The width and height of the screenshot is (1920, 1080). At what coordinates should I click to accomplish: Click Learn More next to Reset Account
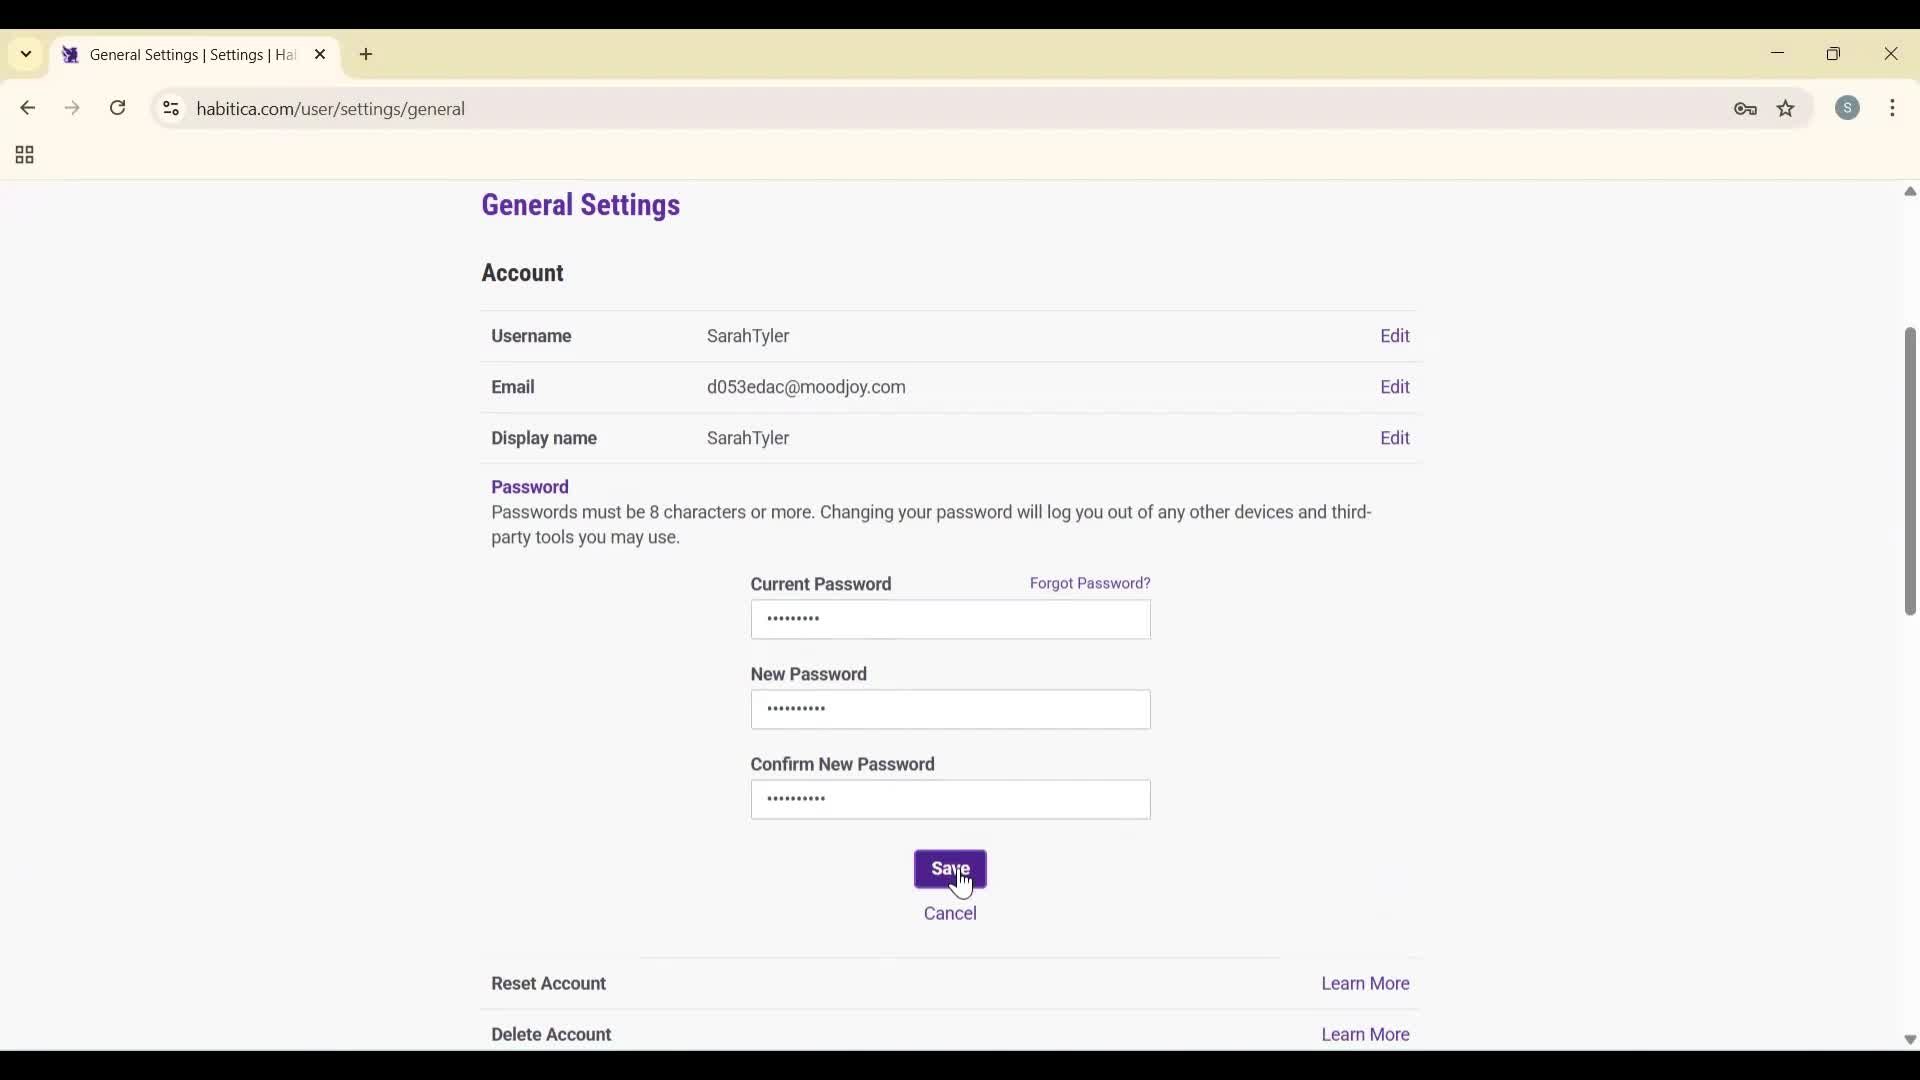pos(1364,983)
